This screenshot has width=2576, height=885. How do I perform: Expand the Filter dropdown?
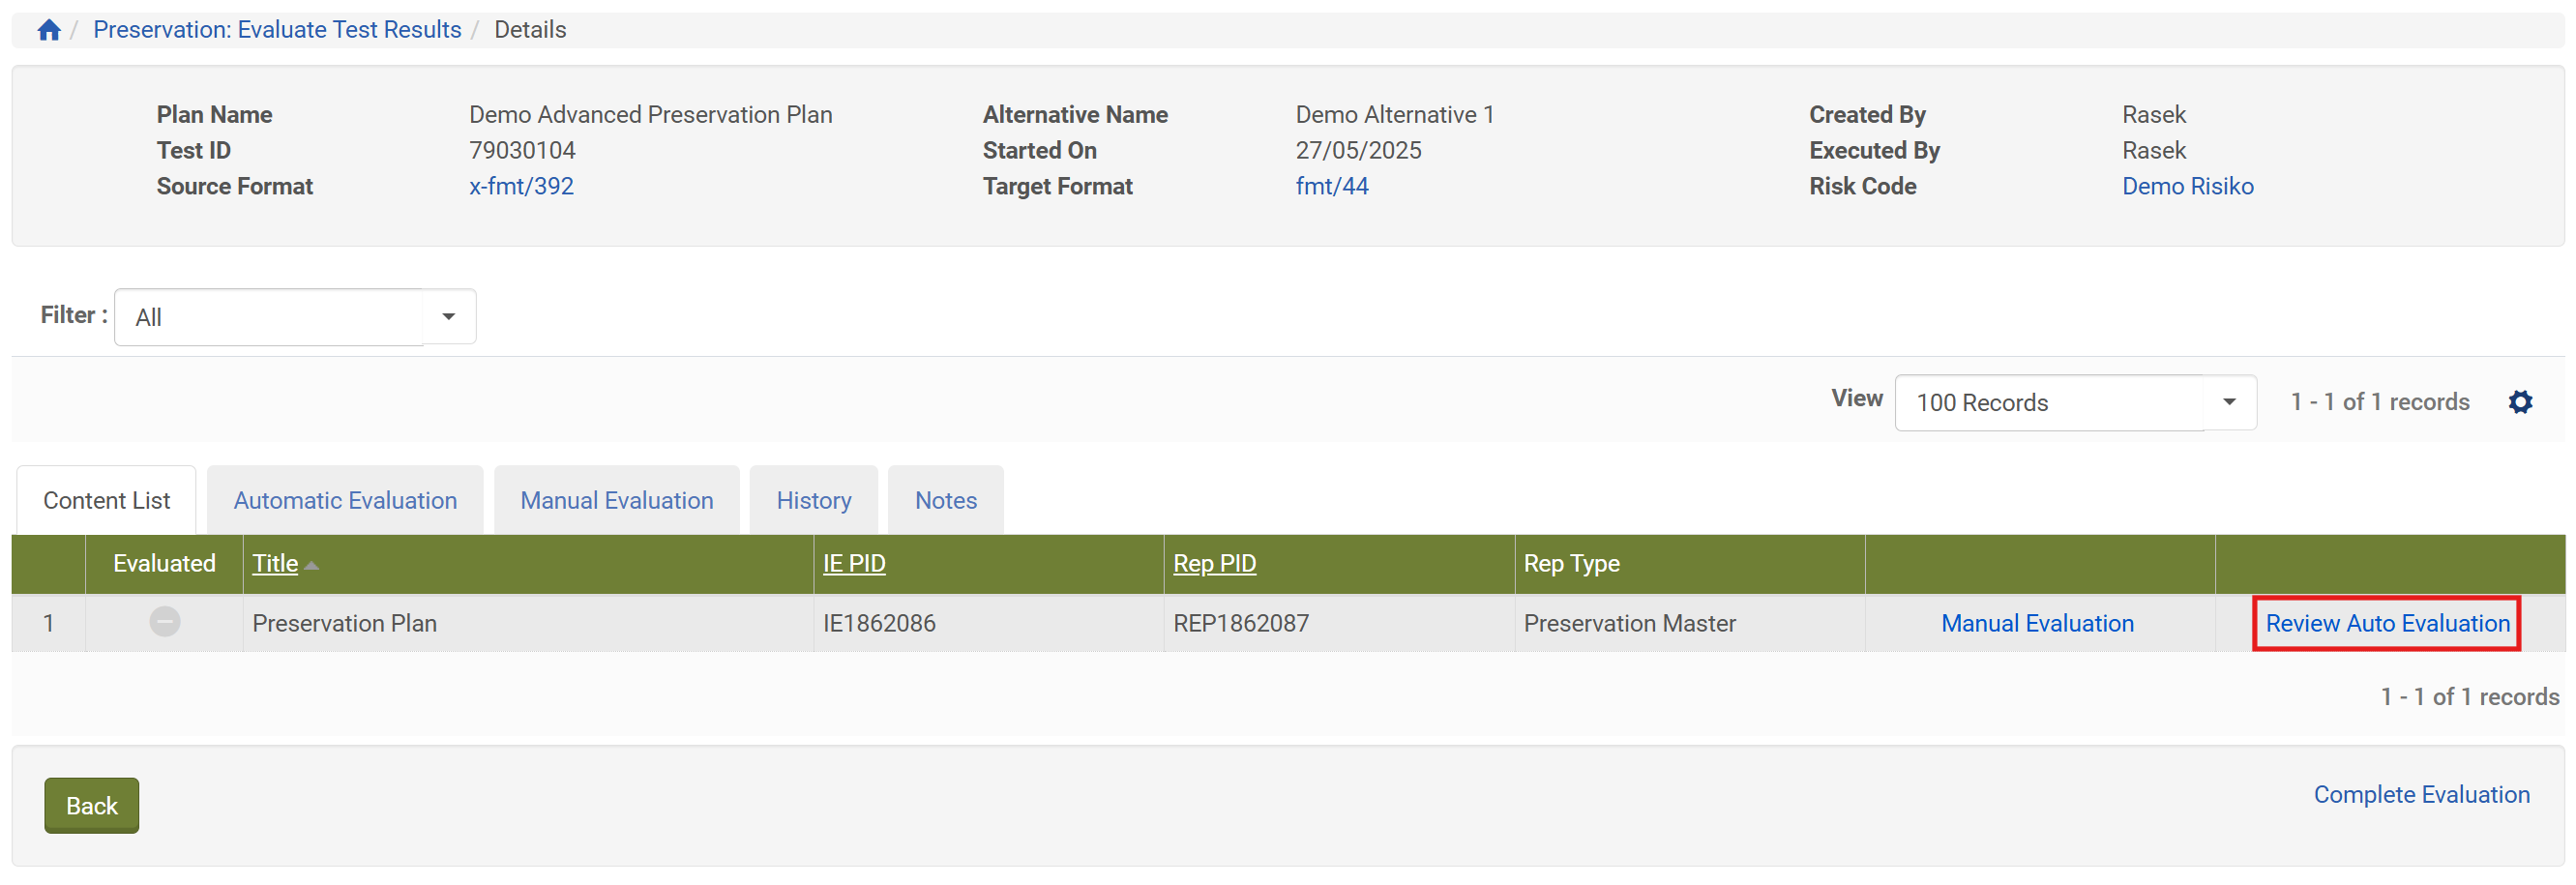(x=448, y=317)
